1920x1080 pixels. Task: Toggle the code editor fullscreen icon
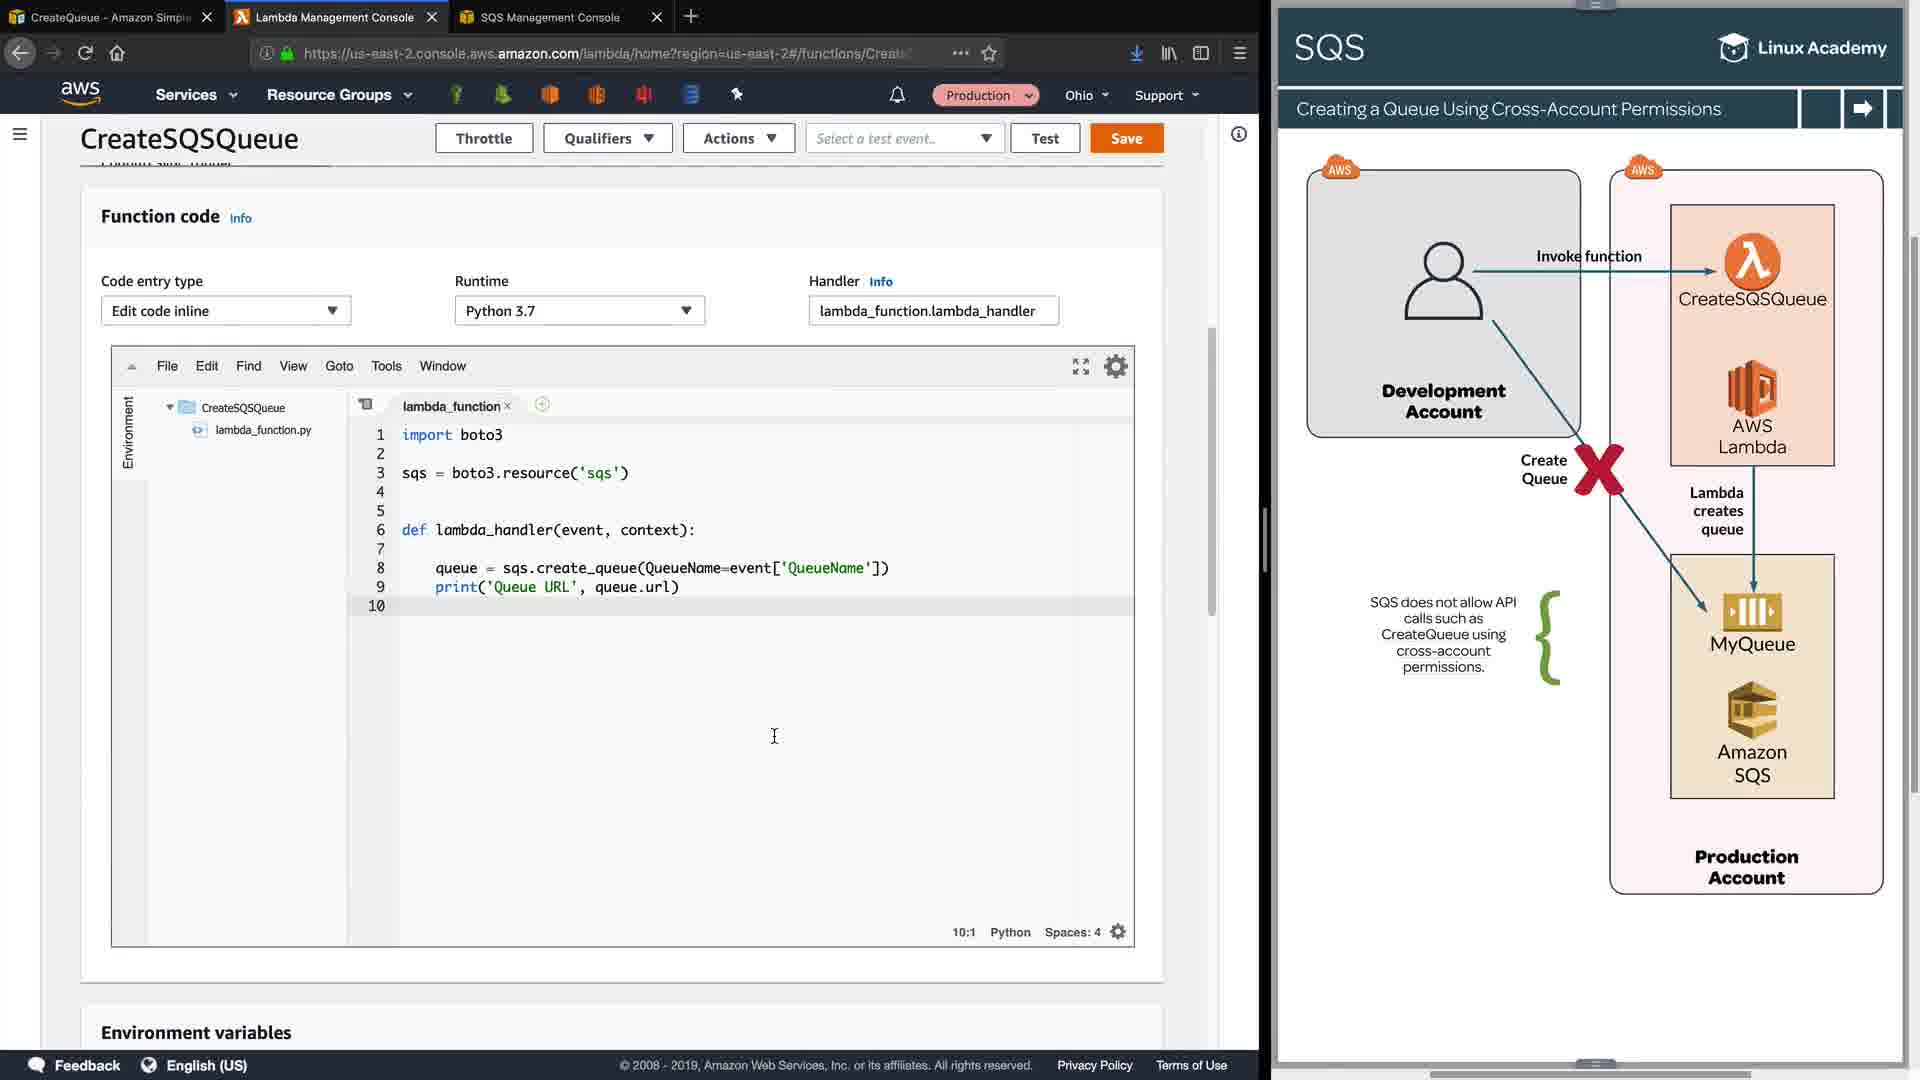pos(1080,367)
